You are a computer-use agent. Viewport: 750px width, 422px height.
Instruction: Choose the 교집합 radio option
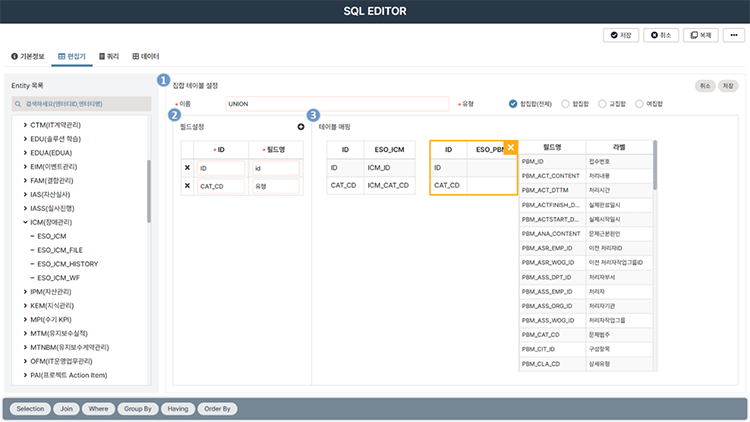(601, 103)
